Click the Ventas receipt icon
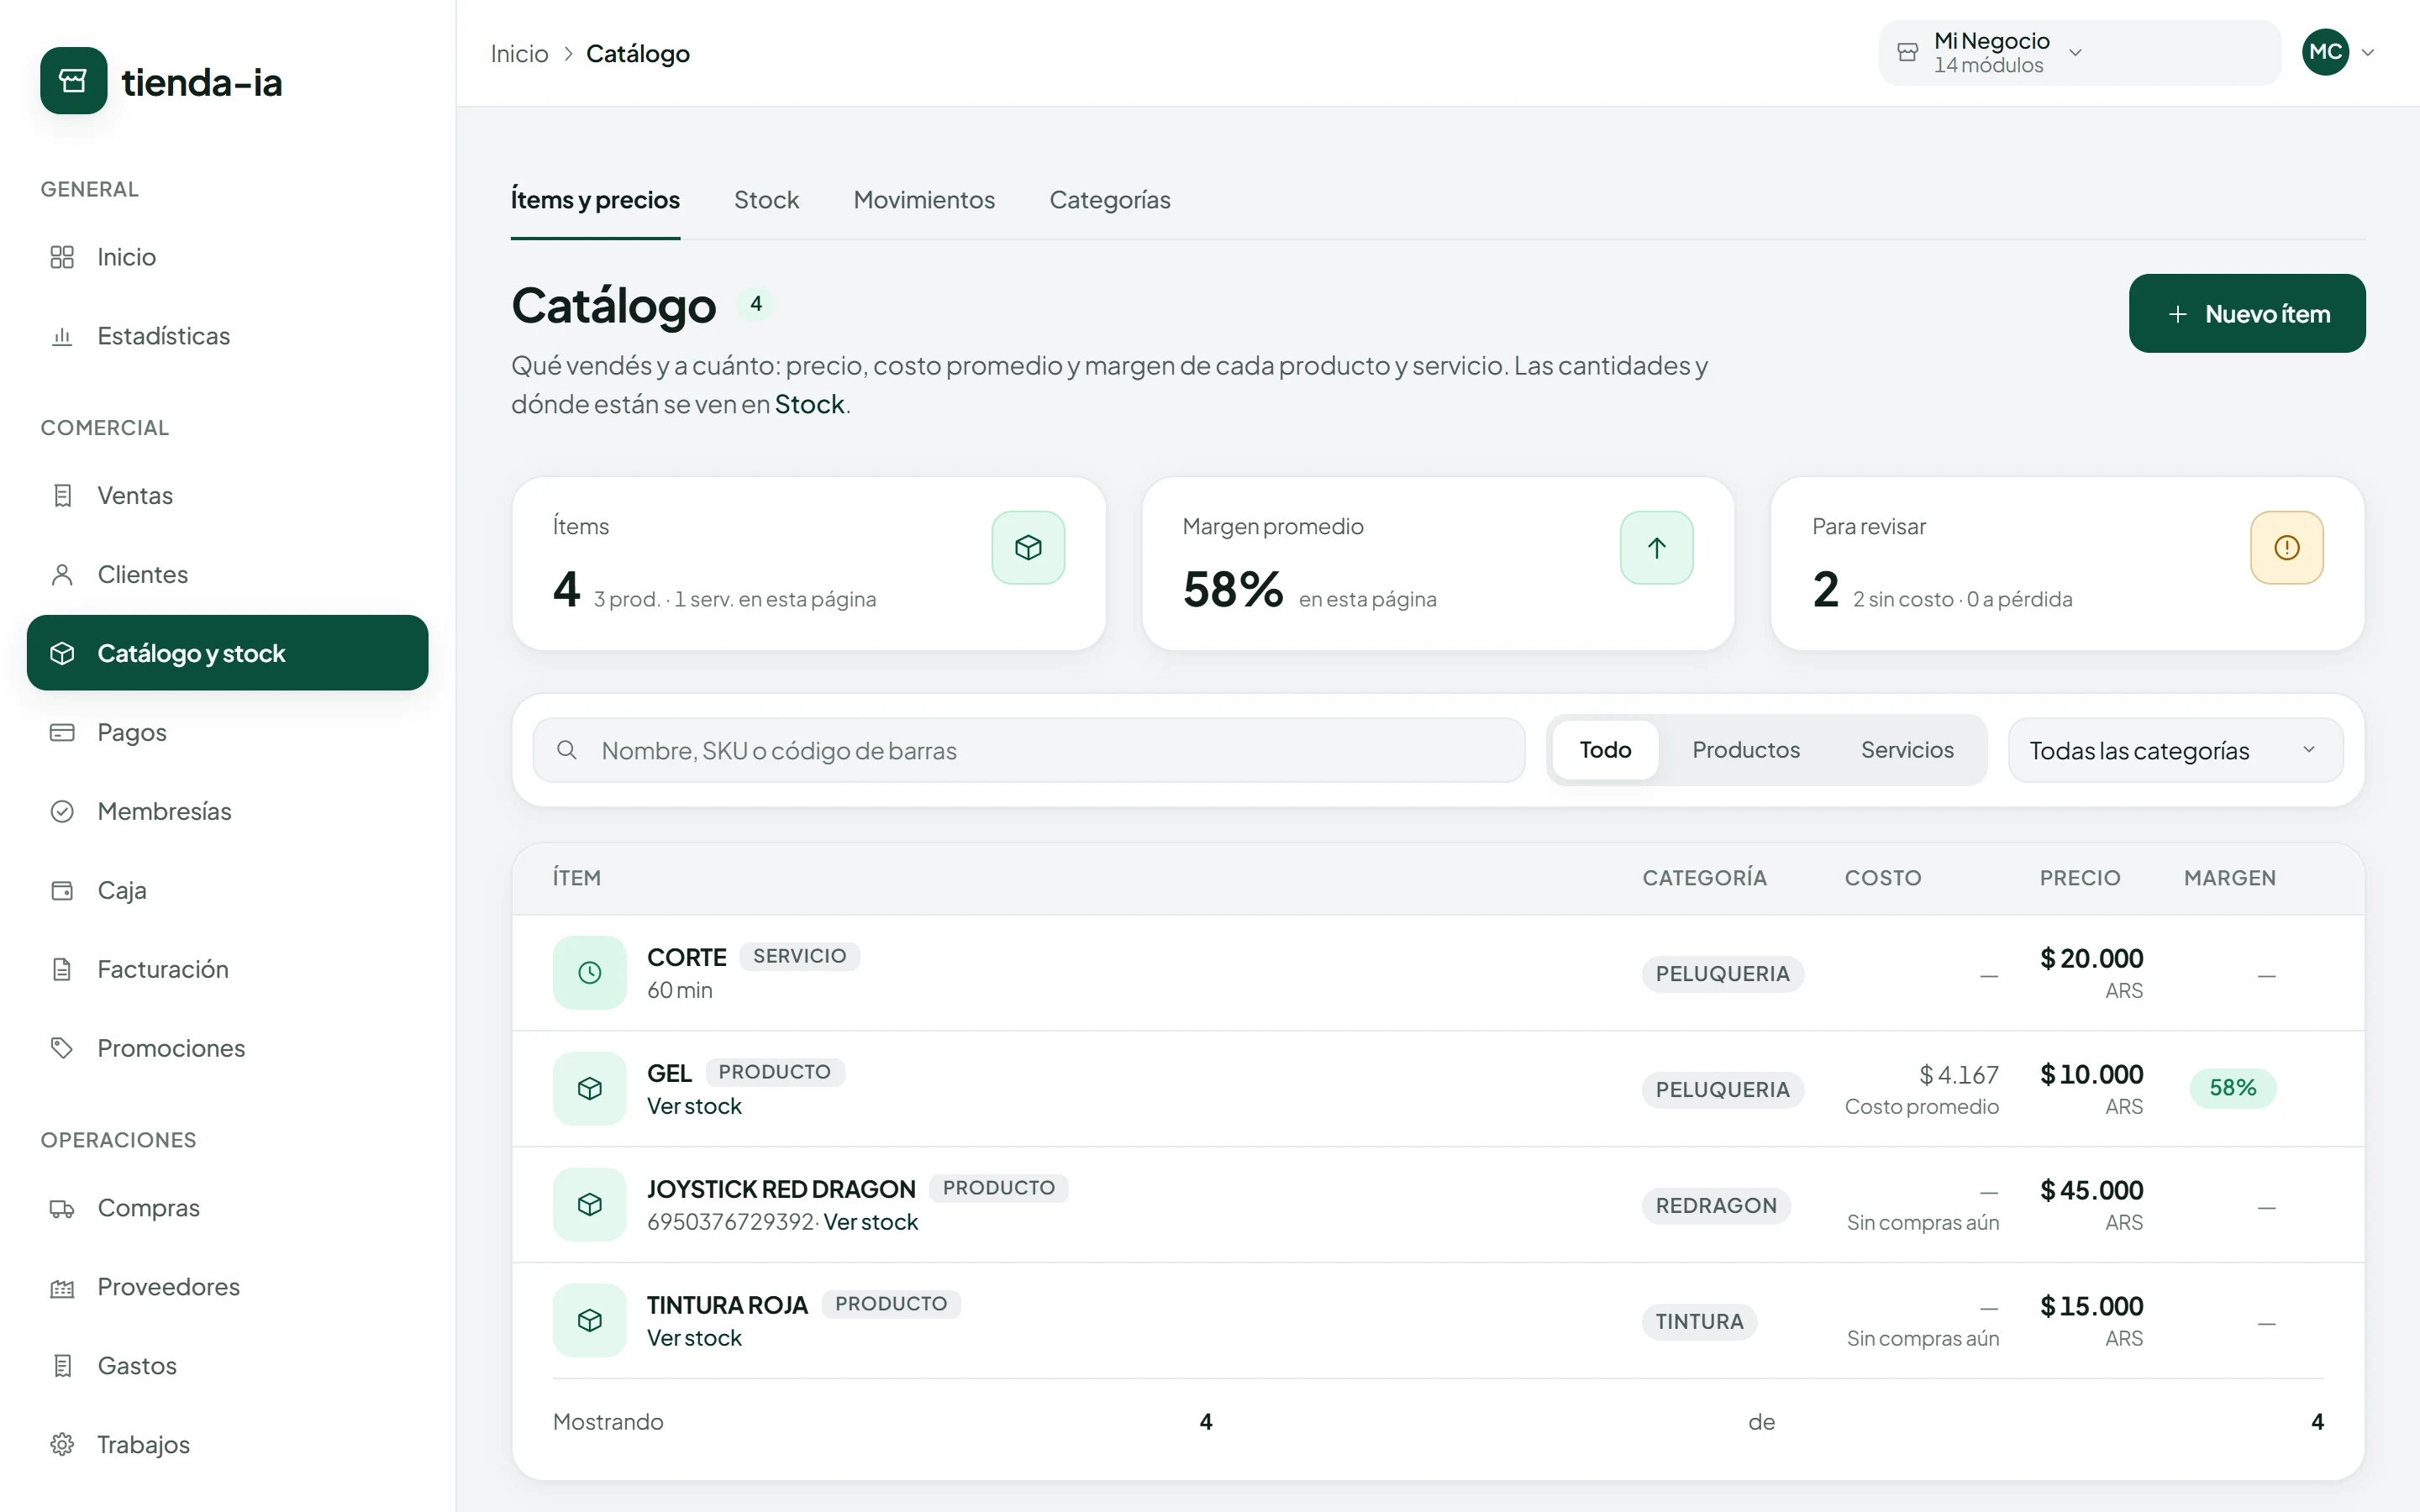Viewport: 2420px width, 1512px height. click(62, 495)
